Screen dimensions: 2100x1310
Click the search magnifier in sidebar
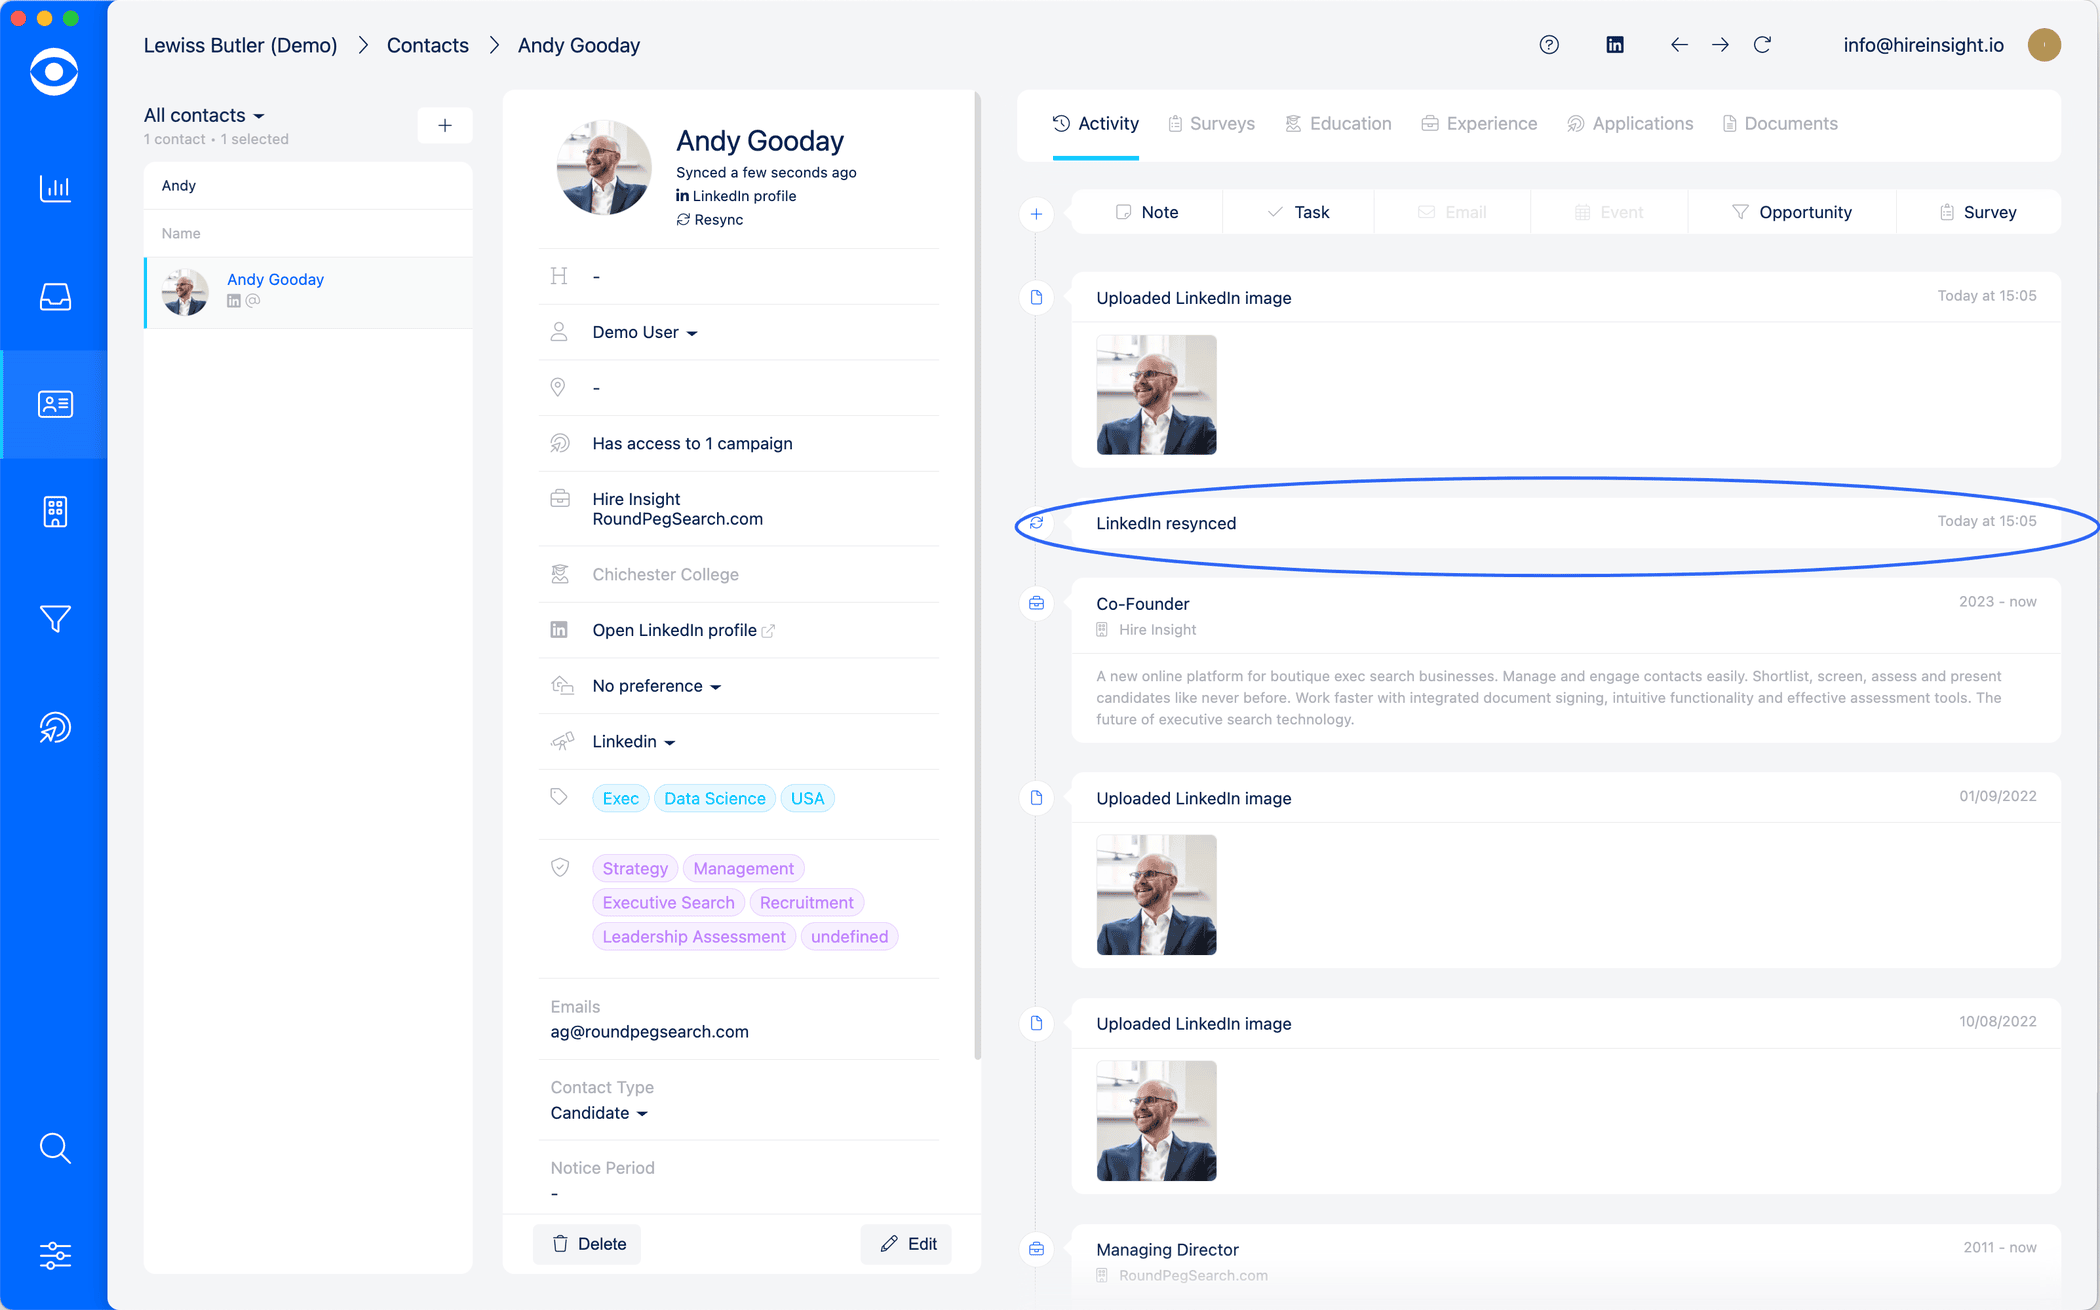55,1148
